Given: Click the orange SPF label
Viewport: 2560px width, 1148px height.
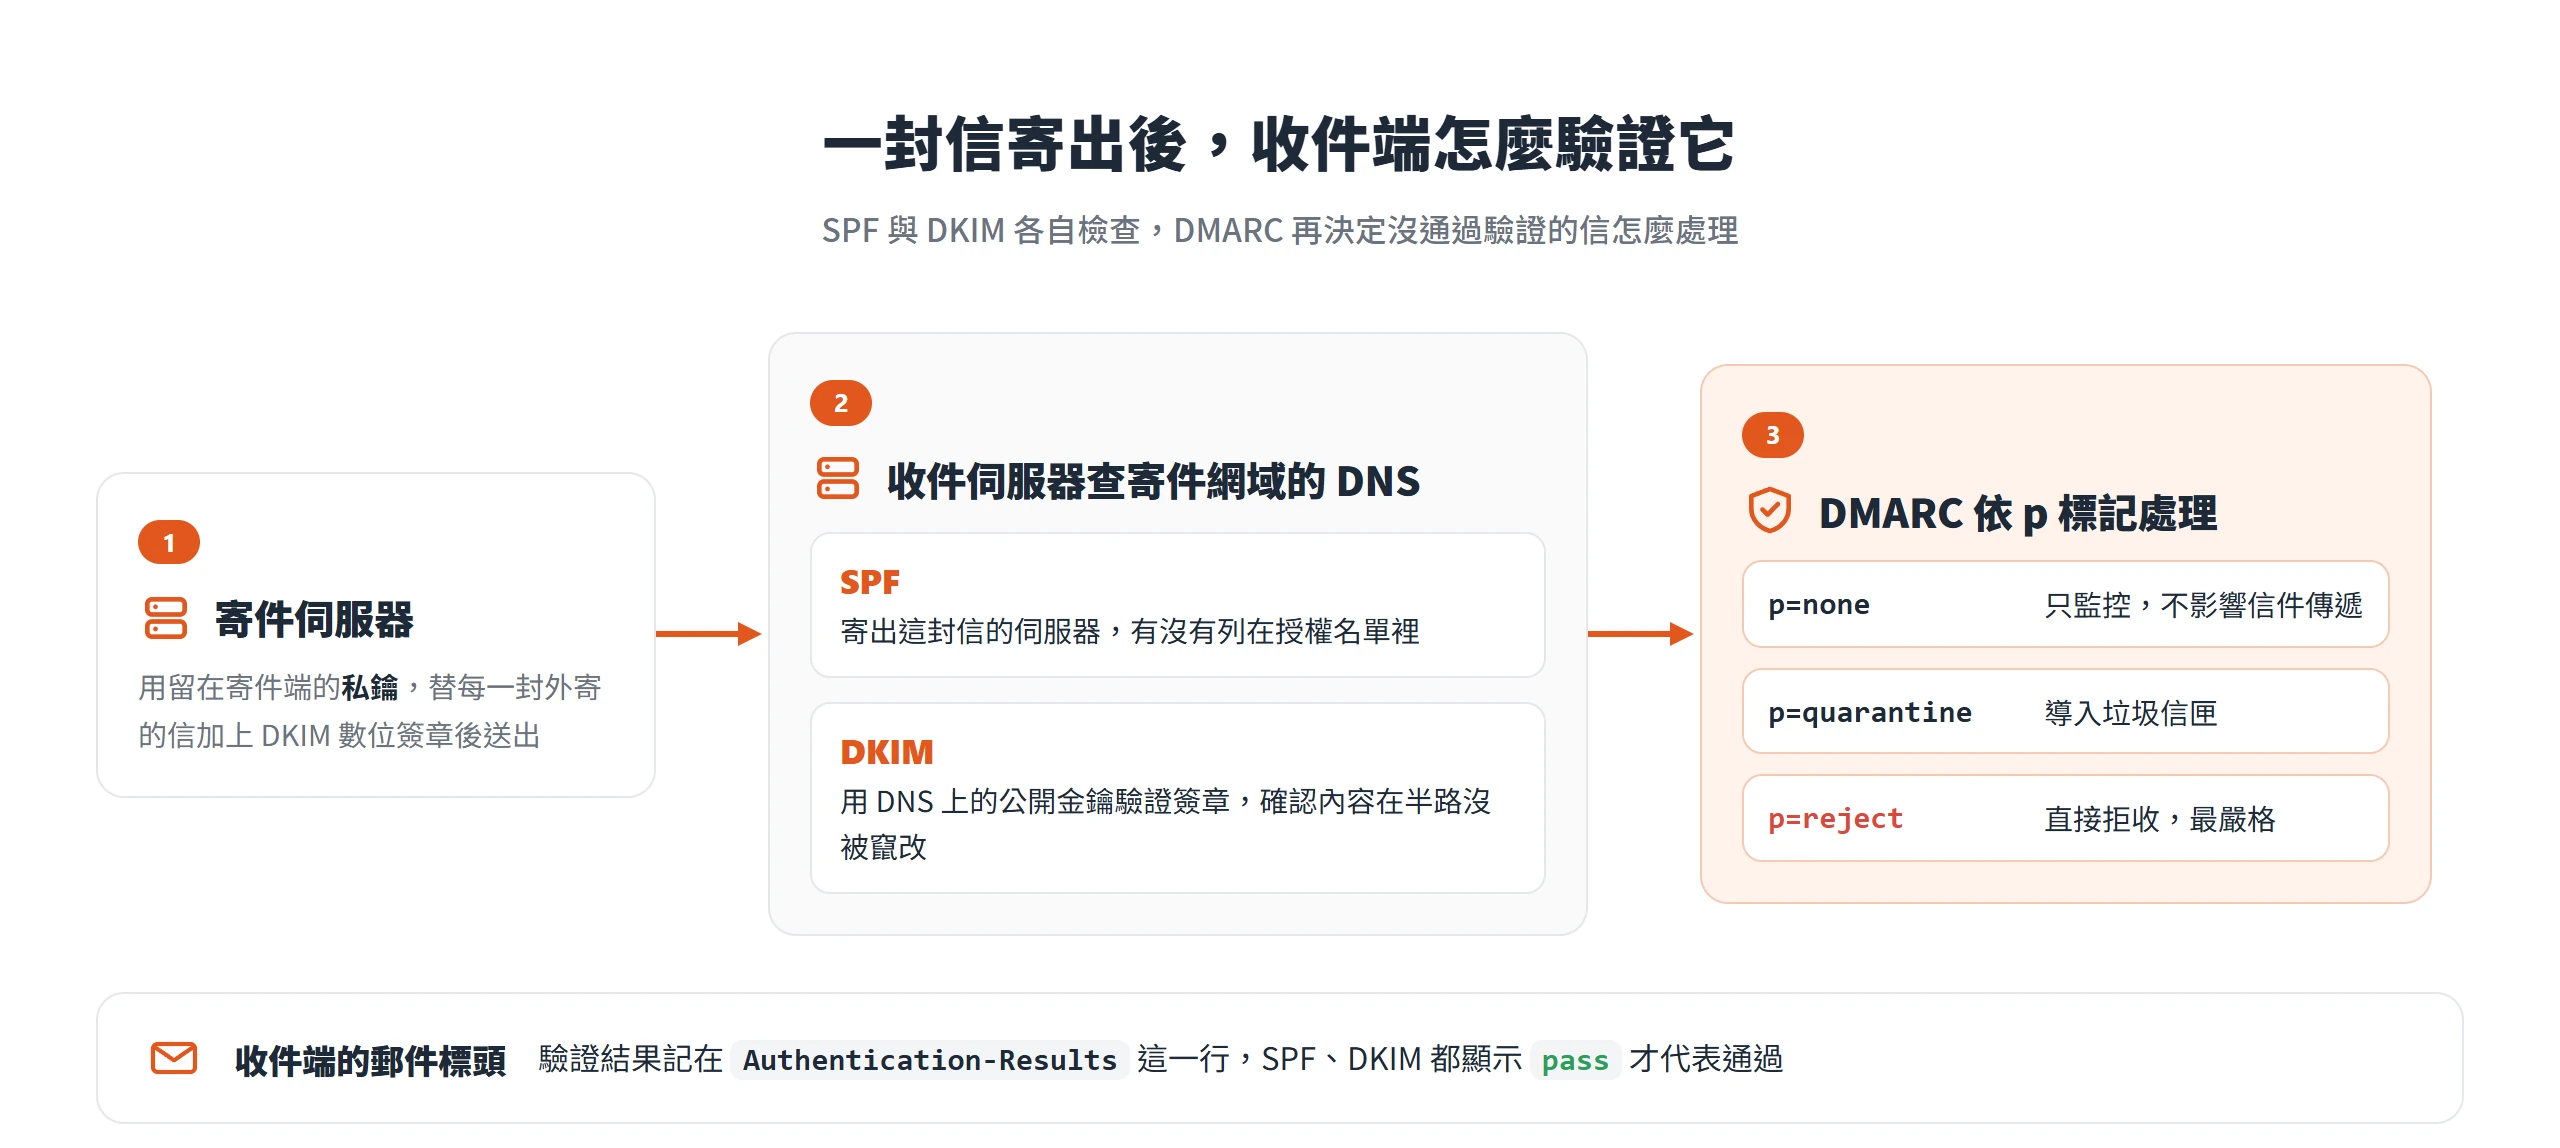Looking at the screenshot, I should click(x=870, y=582).
